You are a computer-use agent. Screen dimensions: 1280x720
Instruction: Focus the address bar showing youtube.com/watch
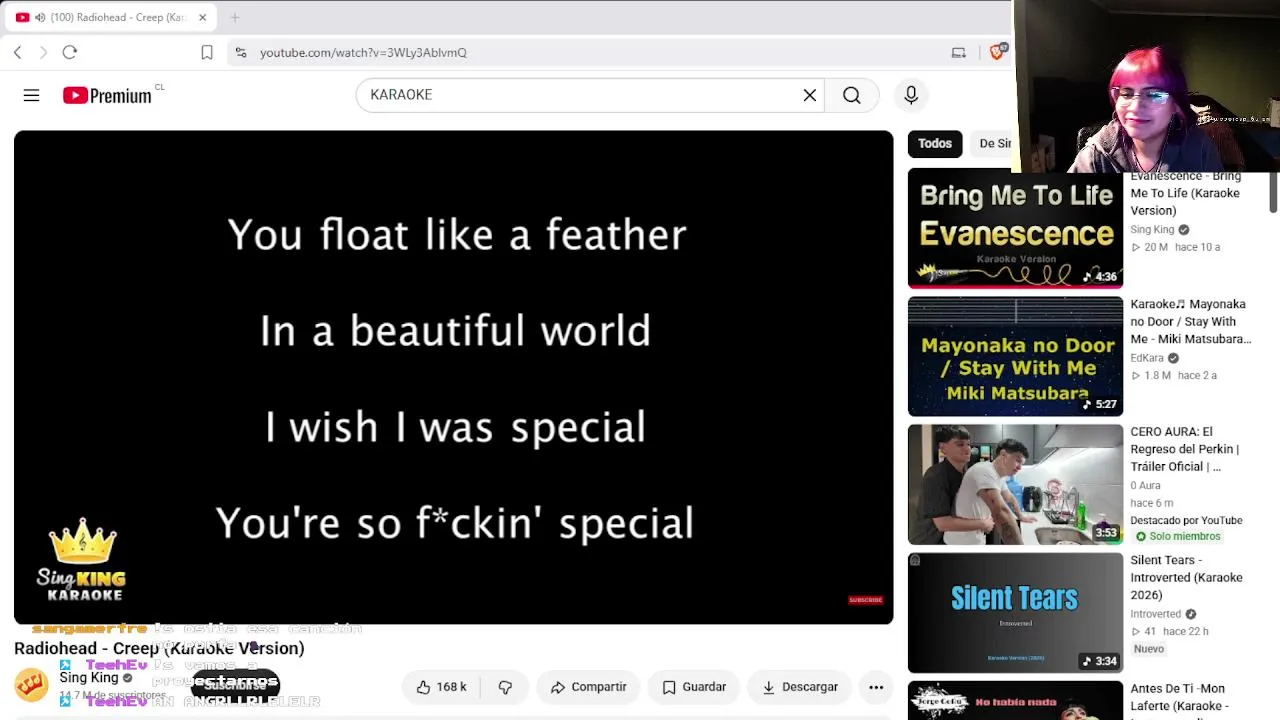click(x=590, y=52)
